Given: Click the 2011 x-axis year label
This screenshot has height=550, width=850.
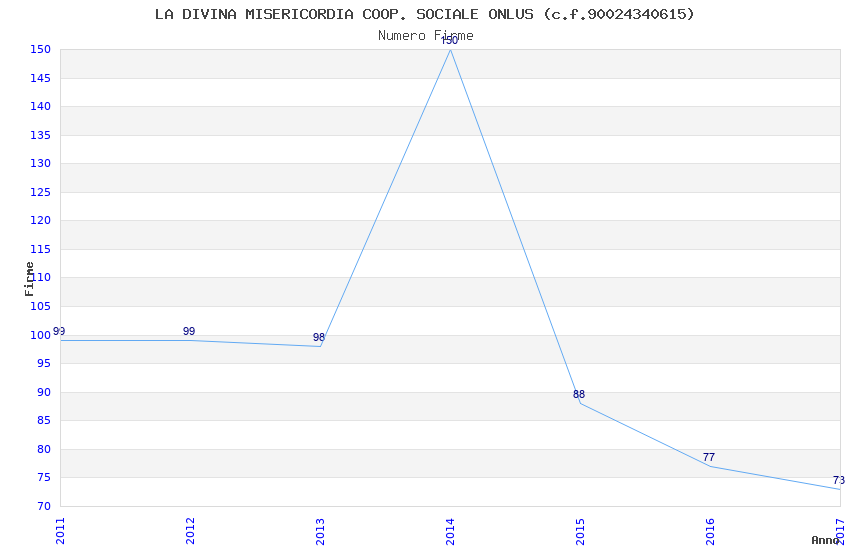Looking at the screenshot, I should [60, 531].
